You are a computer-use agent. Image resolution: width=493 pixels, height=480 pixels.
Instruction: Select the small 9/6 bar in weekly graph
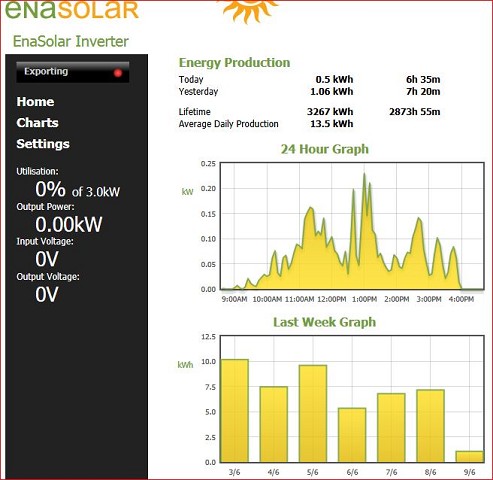pos(469,457)
